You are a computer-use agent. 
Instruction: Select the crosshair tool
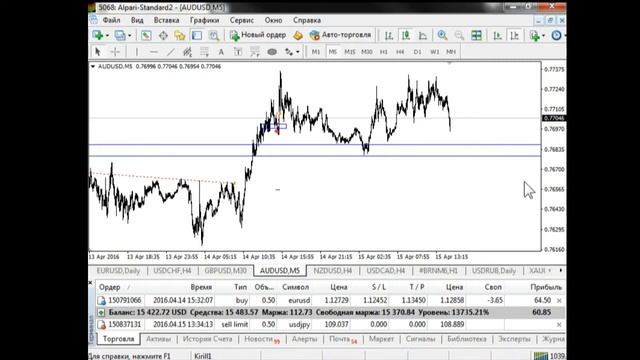(x=115, y=52)
